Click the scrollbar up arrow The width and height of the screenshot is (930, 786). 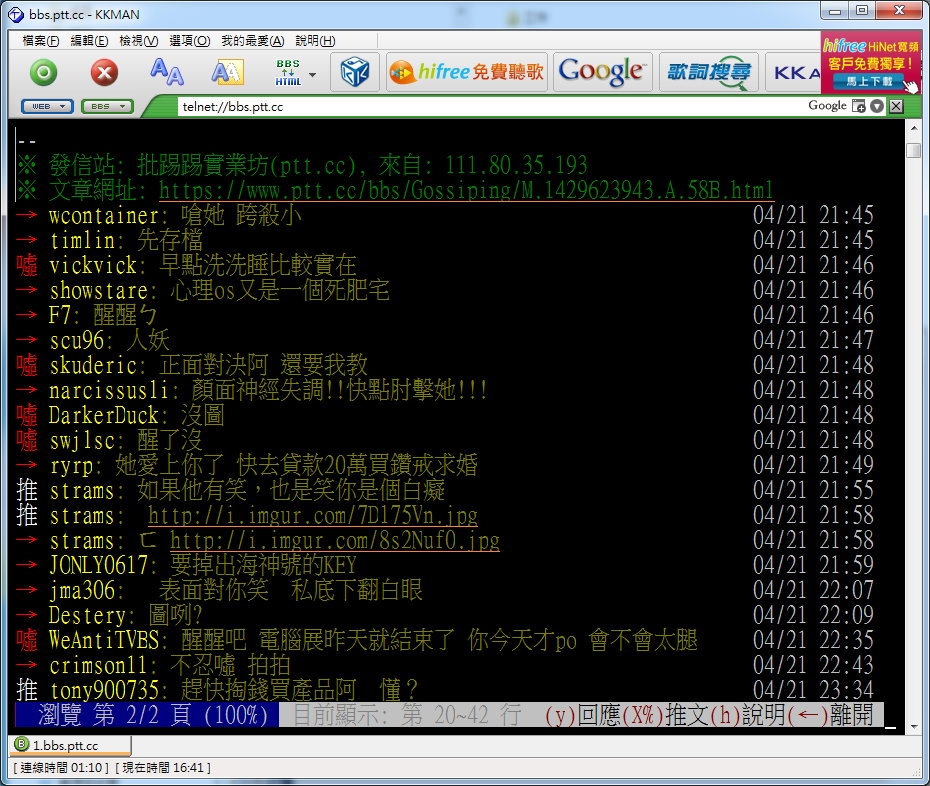pos(914,128)
